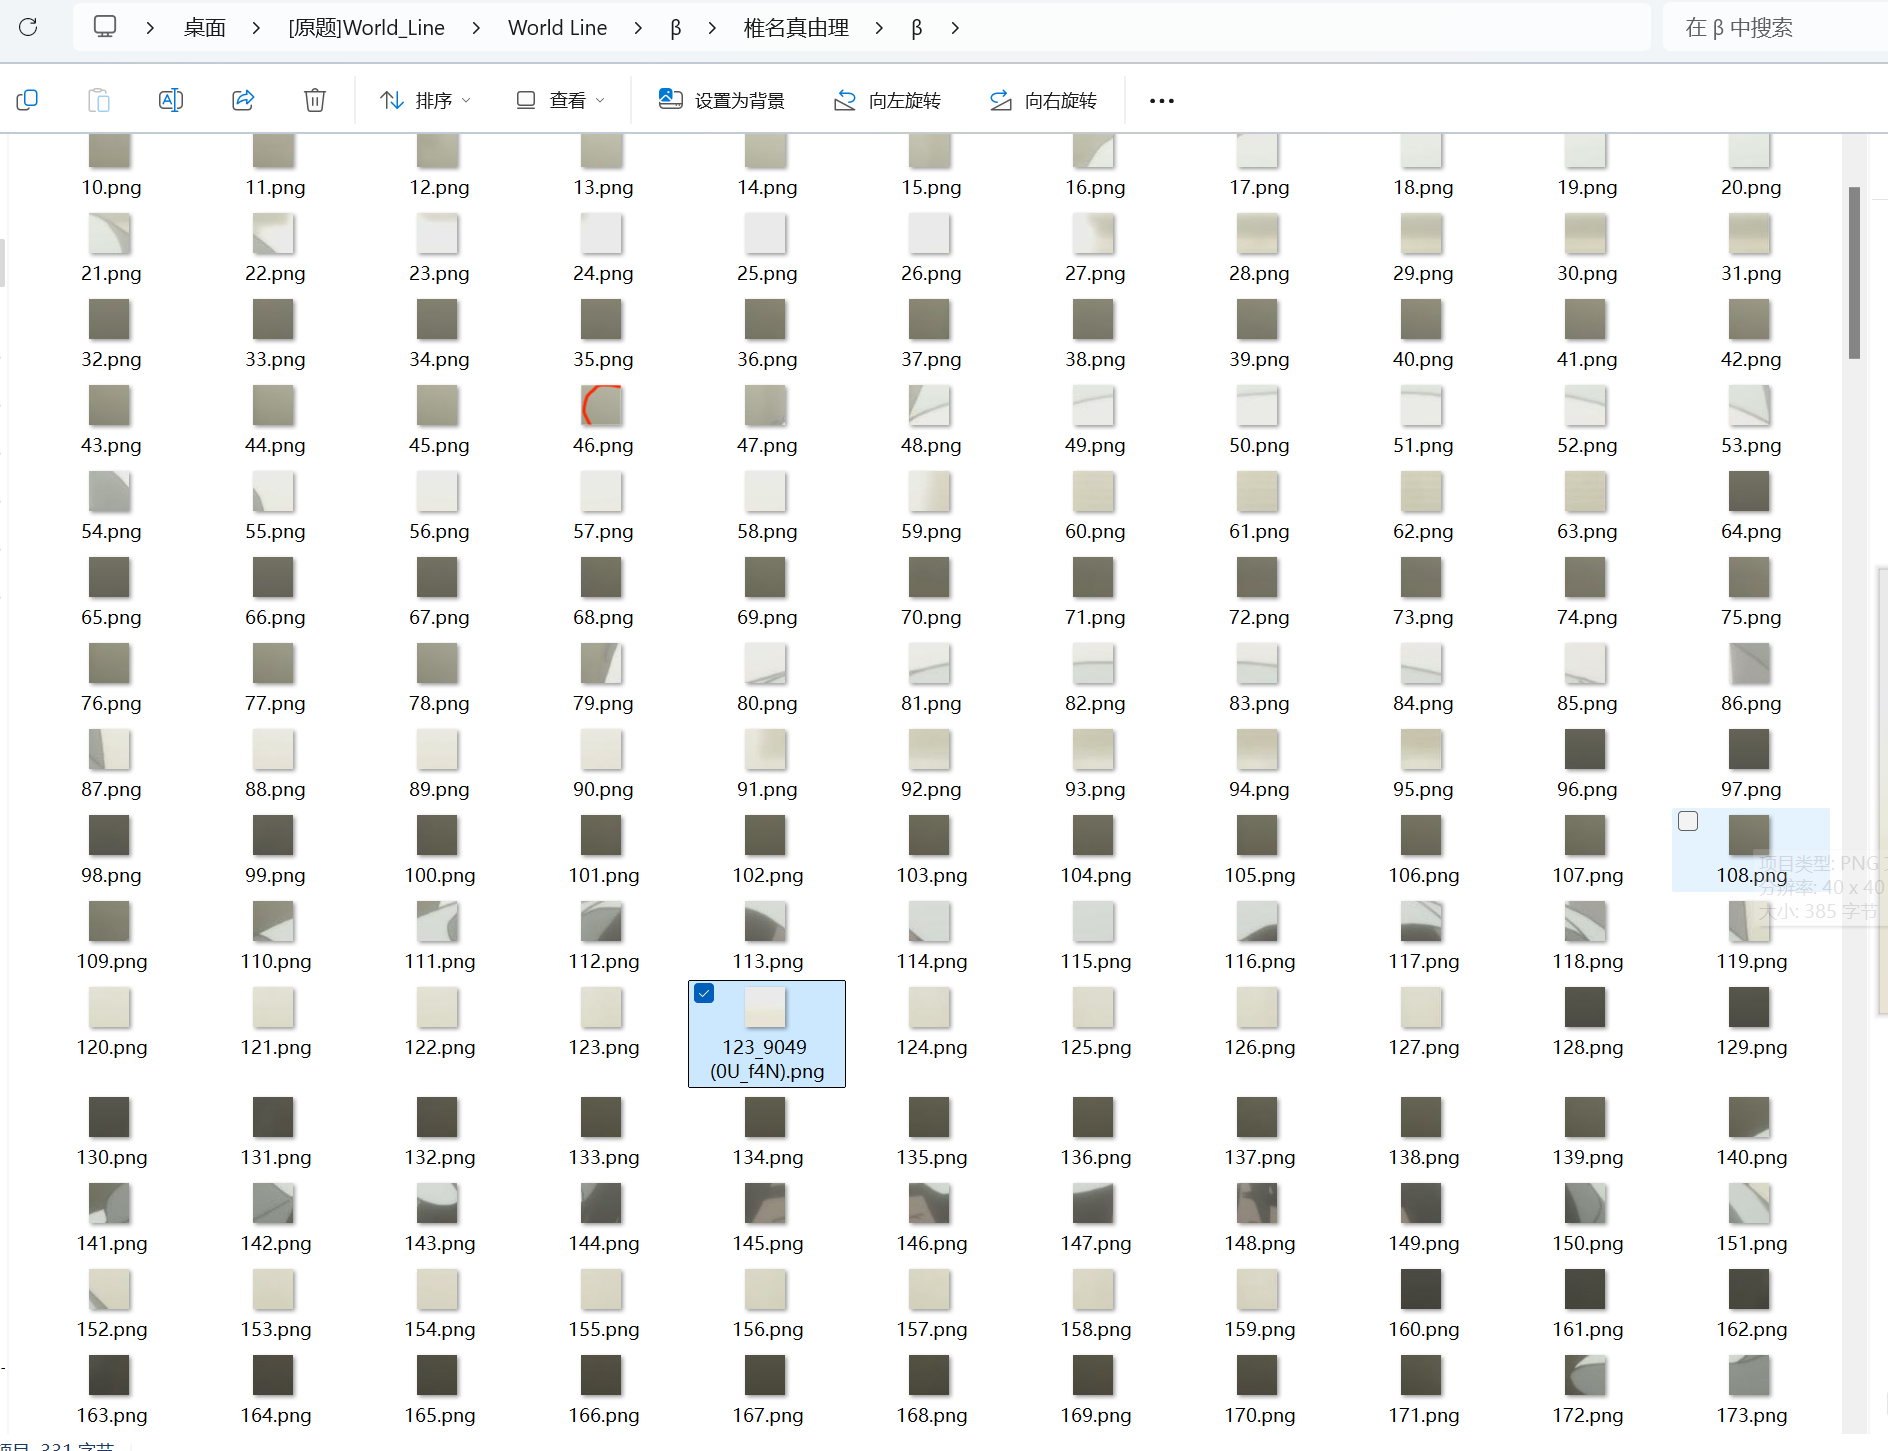This screenshot has height=1451, width=1888.
Task: Click the 100.png file name
Action: click(x=439, y=875)
